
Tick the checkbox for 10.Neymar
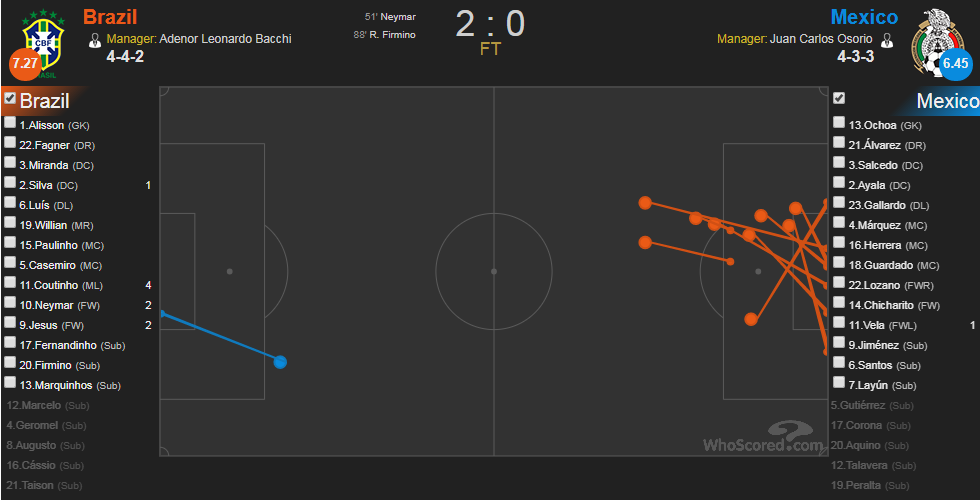click(10, 302)
